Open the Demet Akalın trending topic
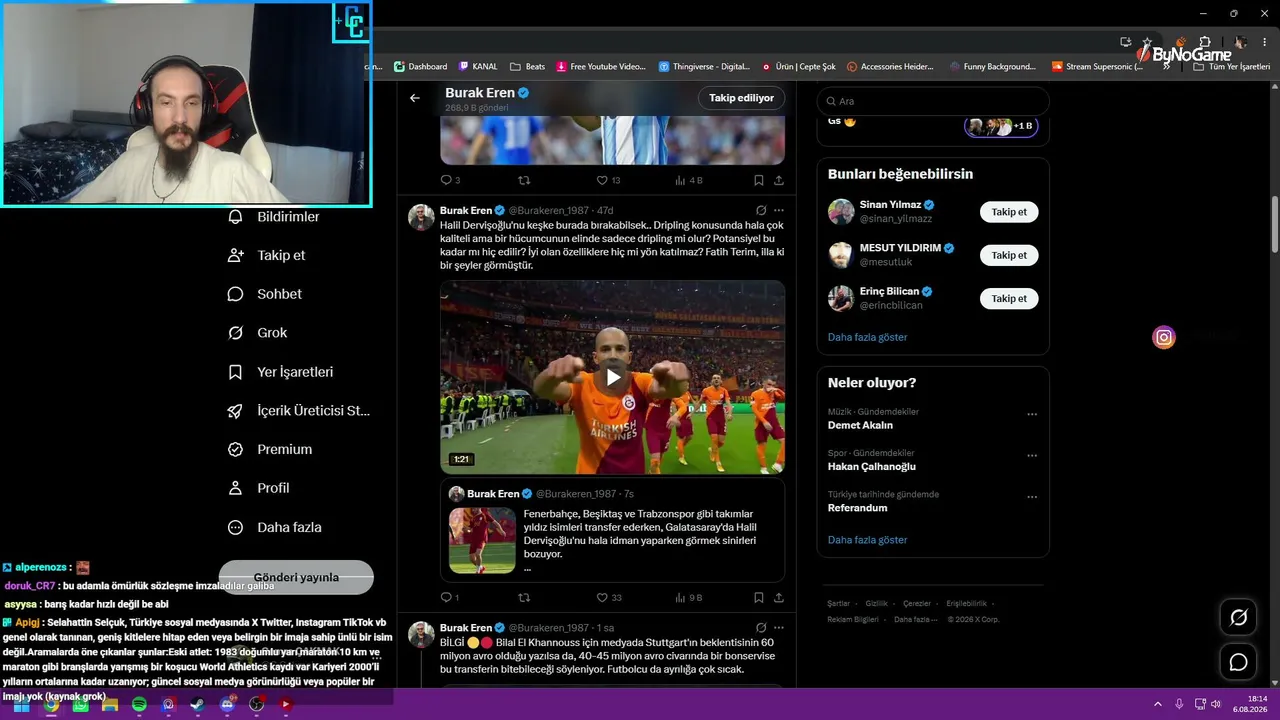1280x720 pixels. [x=860, y=425]
